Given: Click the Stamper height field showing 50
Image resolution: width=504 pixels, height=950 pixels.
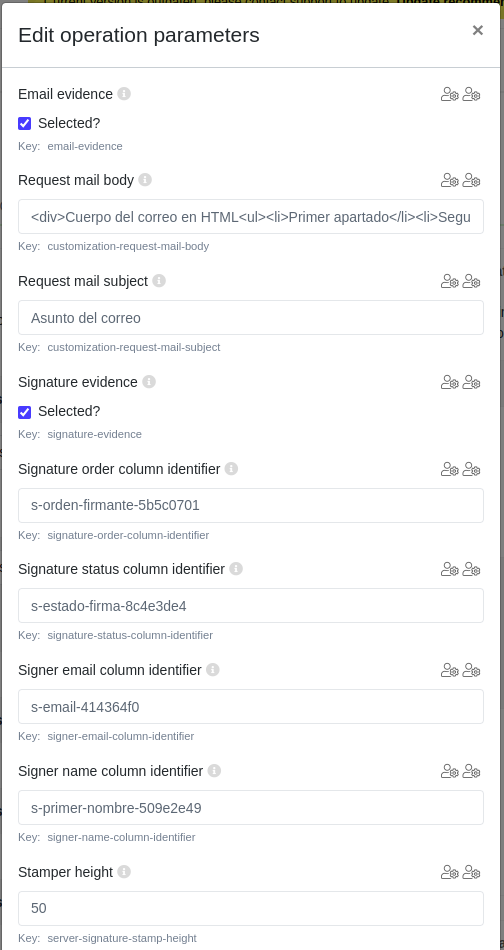Looking at the screenshot, I should point(251,908).
